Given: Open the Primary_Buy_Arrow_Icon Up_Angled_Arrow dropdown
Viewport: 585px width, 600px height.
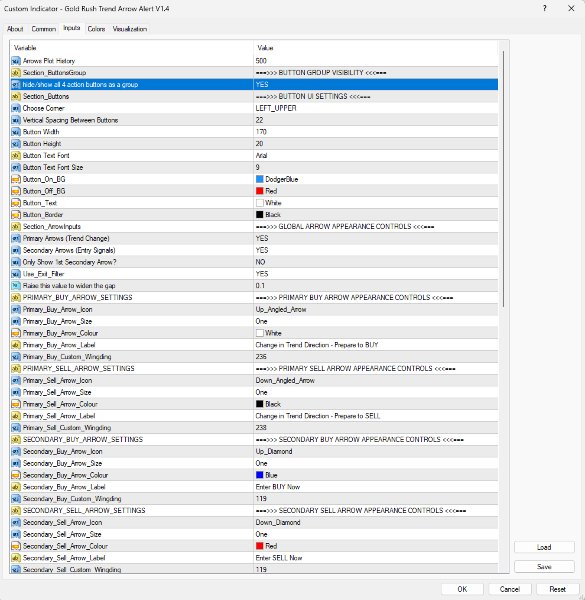Looking at the screenshot, I should point(375,310).
